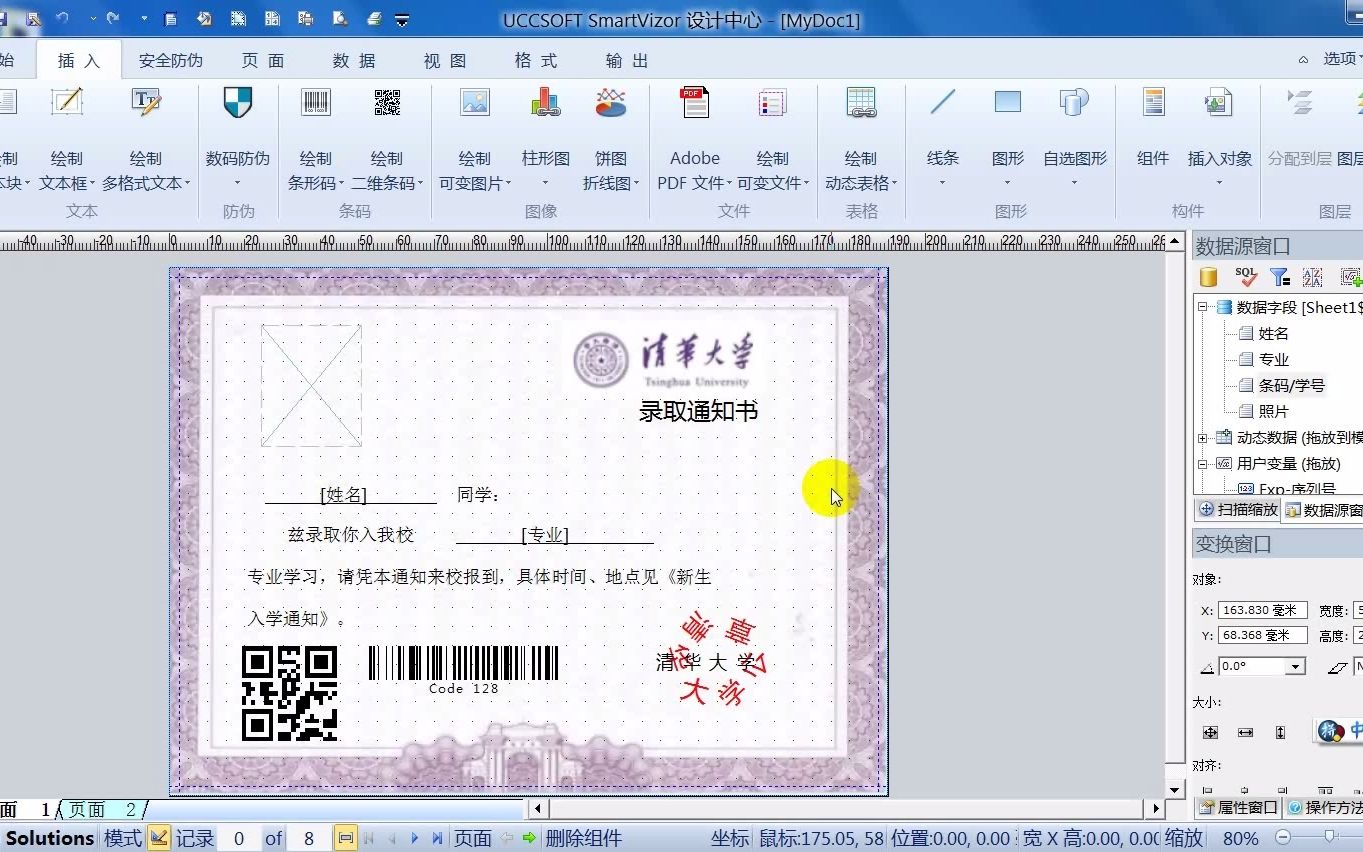
Task: Toggle the 模式 design mode button
Action: coord(159,838)
